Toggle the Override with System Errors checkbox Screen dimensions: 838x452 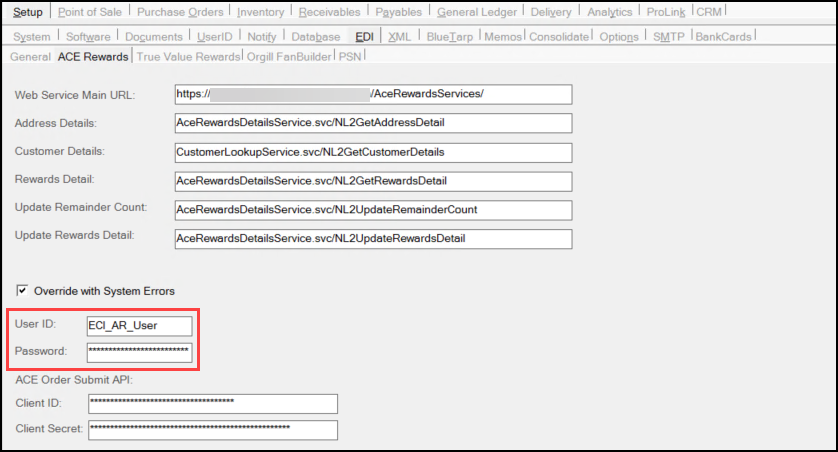click(22, 291)
